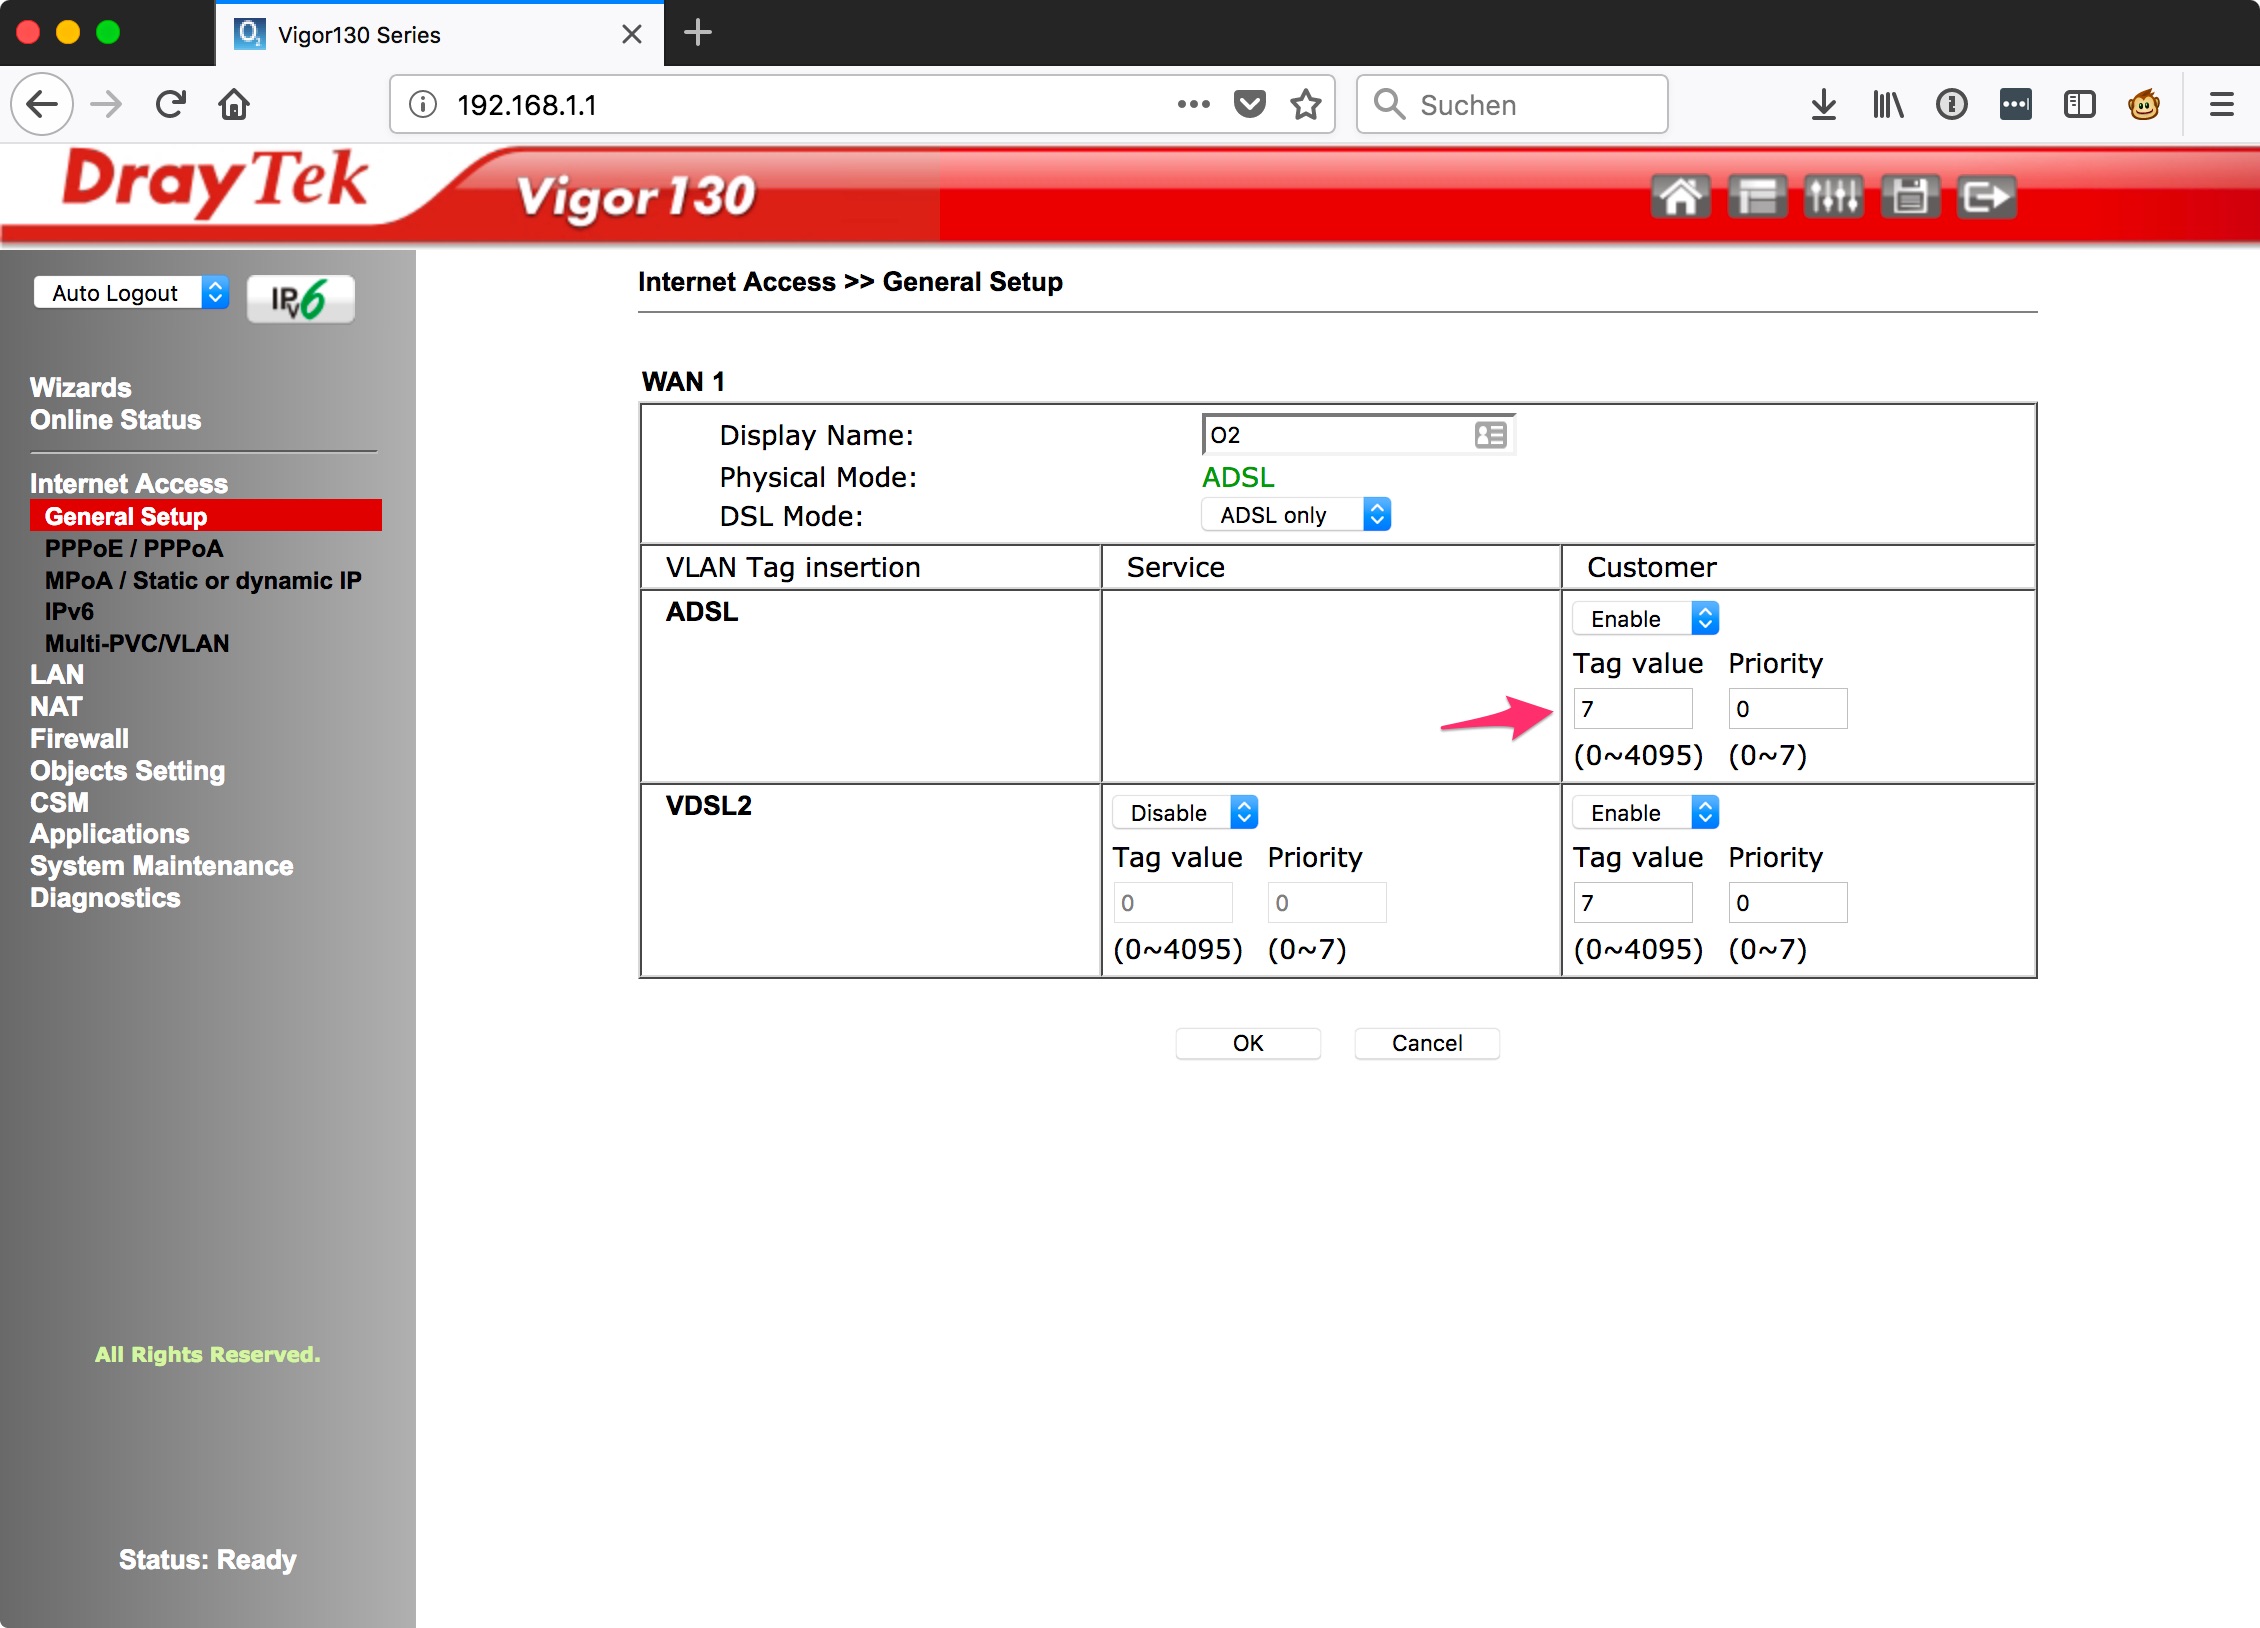Click the IPv6 logo button in sidebar
Screen dimensions: 2260x1628
[x=300, y=298]
